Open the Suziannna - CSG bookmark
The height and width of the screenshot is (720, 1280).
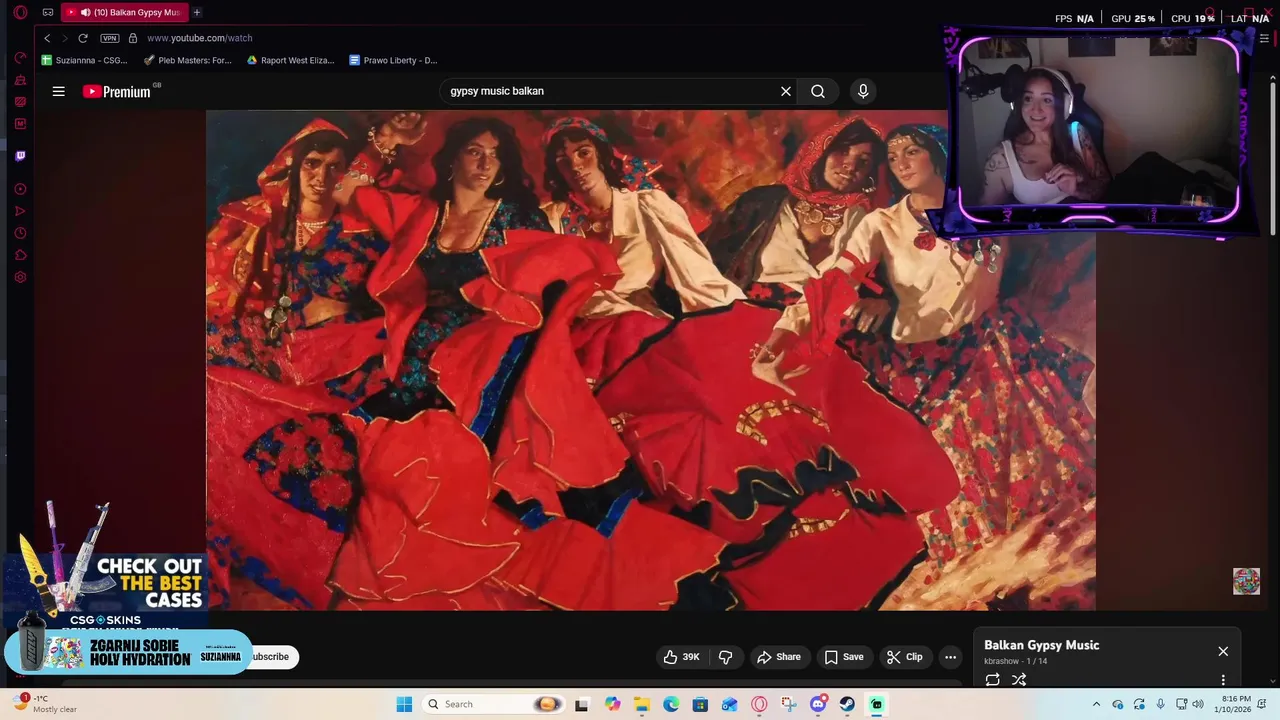[x=84, y=60]
